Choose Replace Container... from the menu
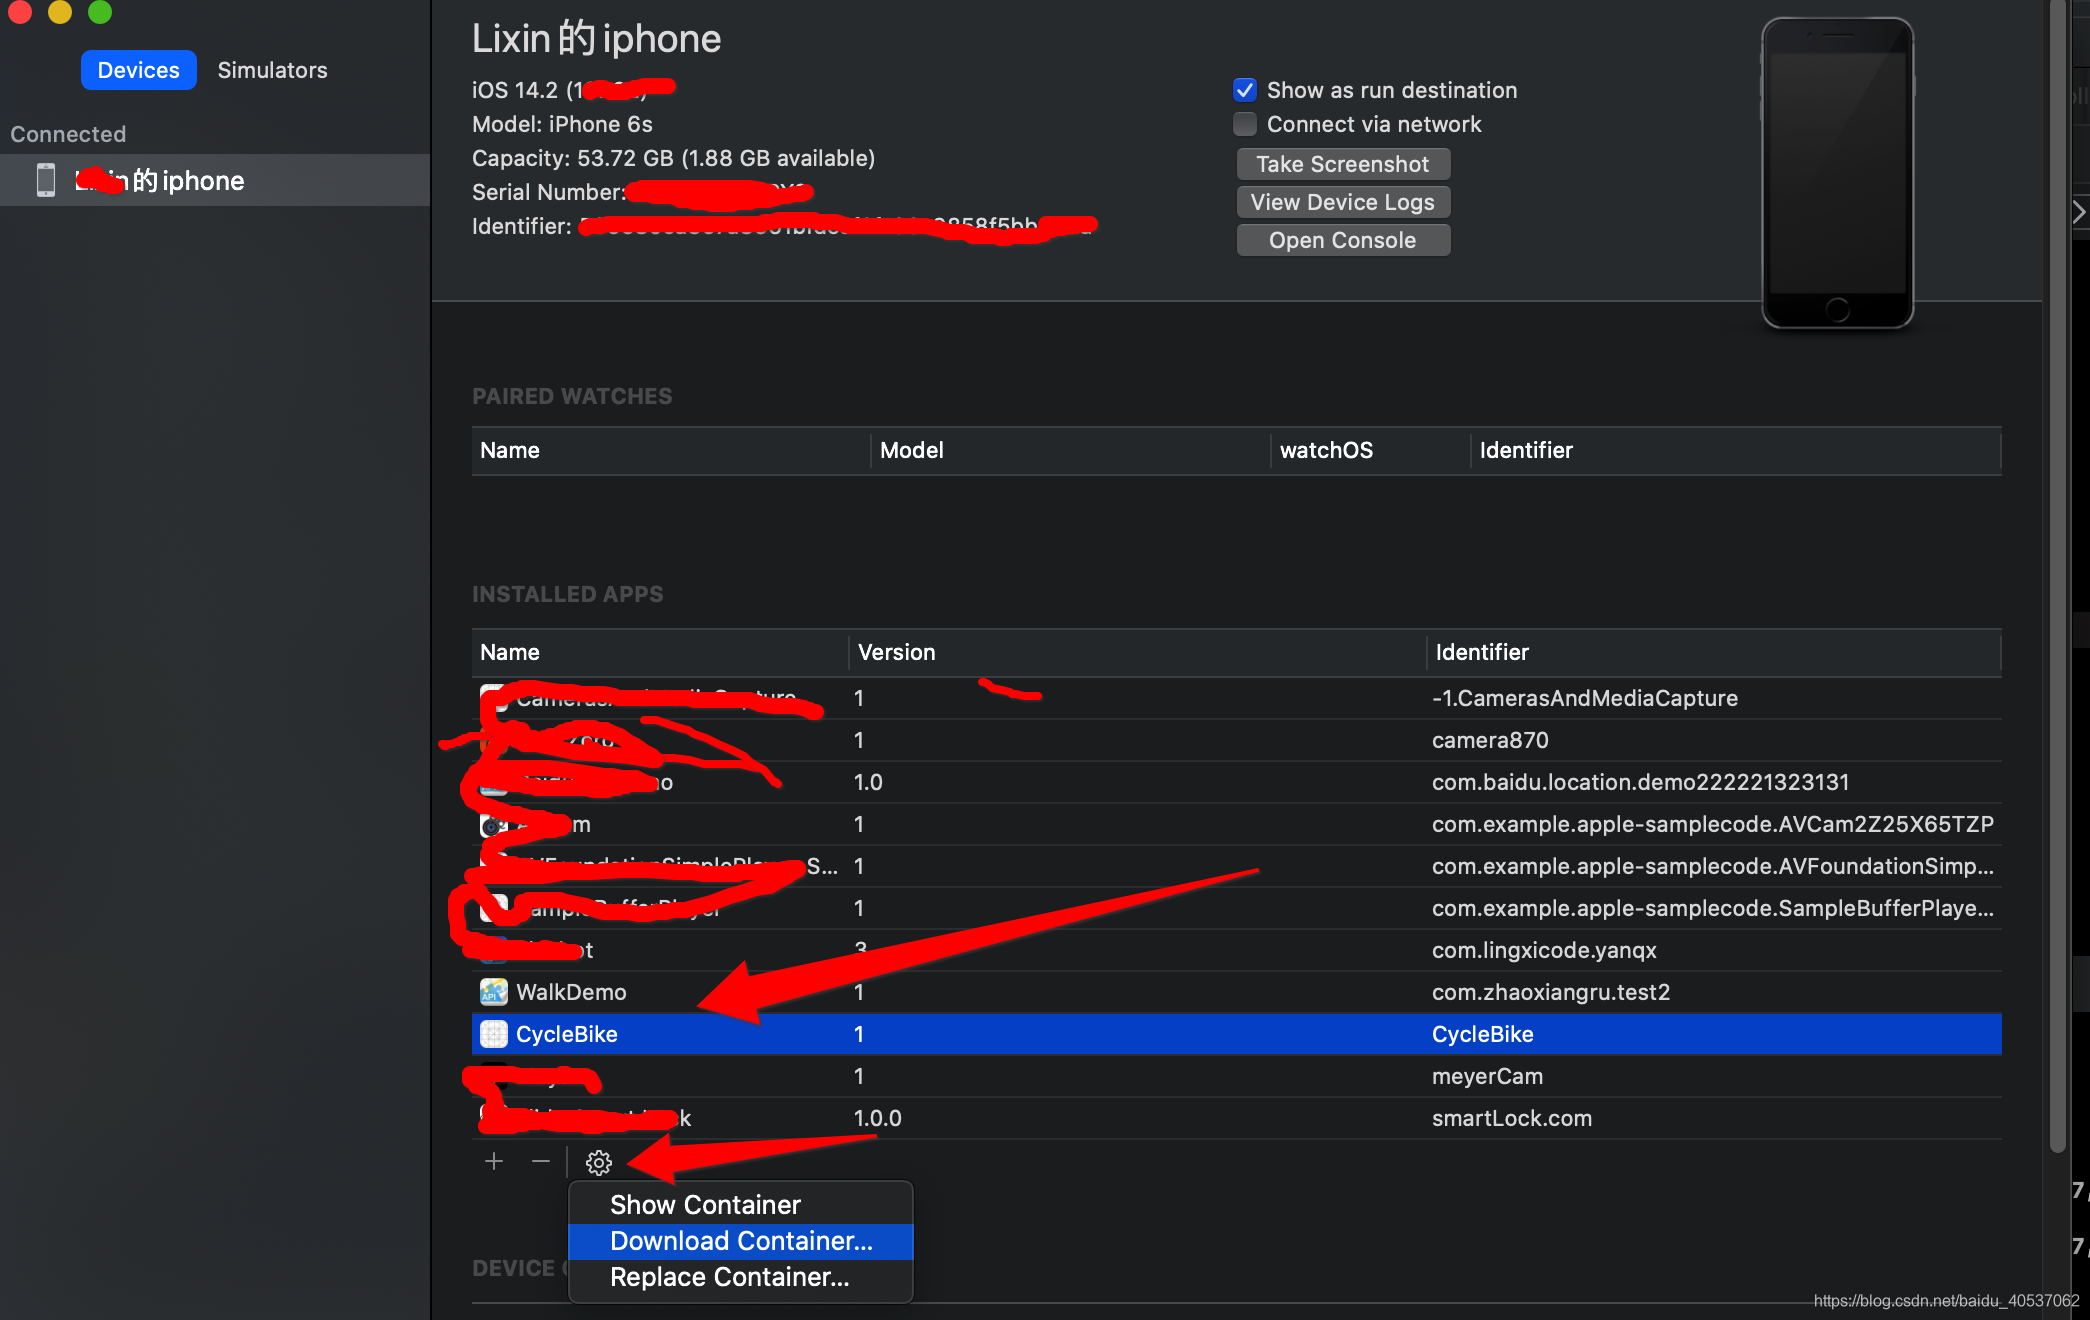 (741, 1277)
